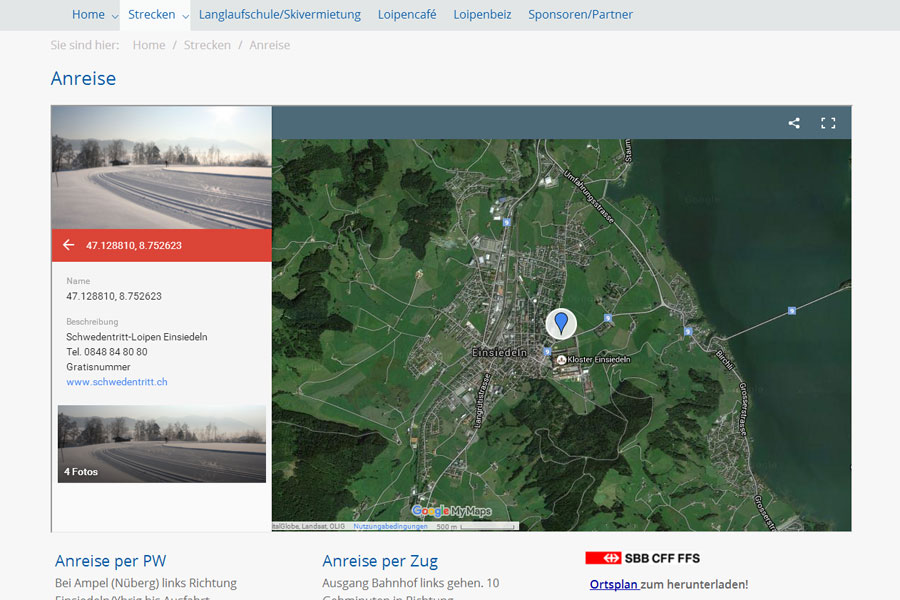
Task: Expand the Home menu chevron
Action: [115, 17]
